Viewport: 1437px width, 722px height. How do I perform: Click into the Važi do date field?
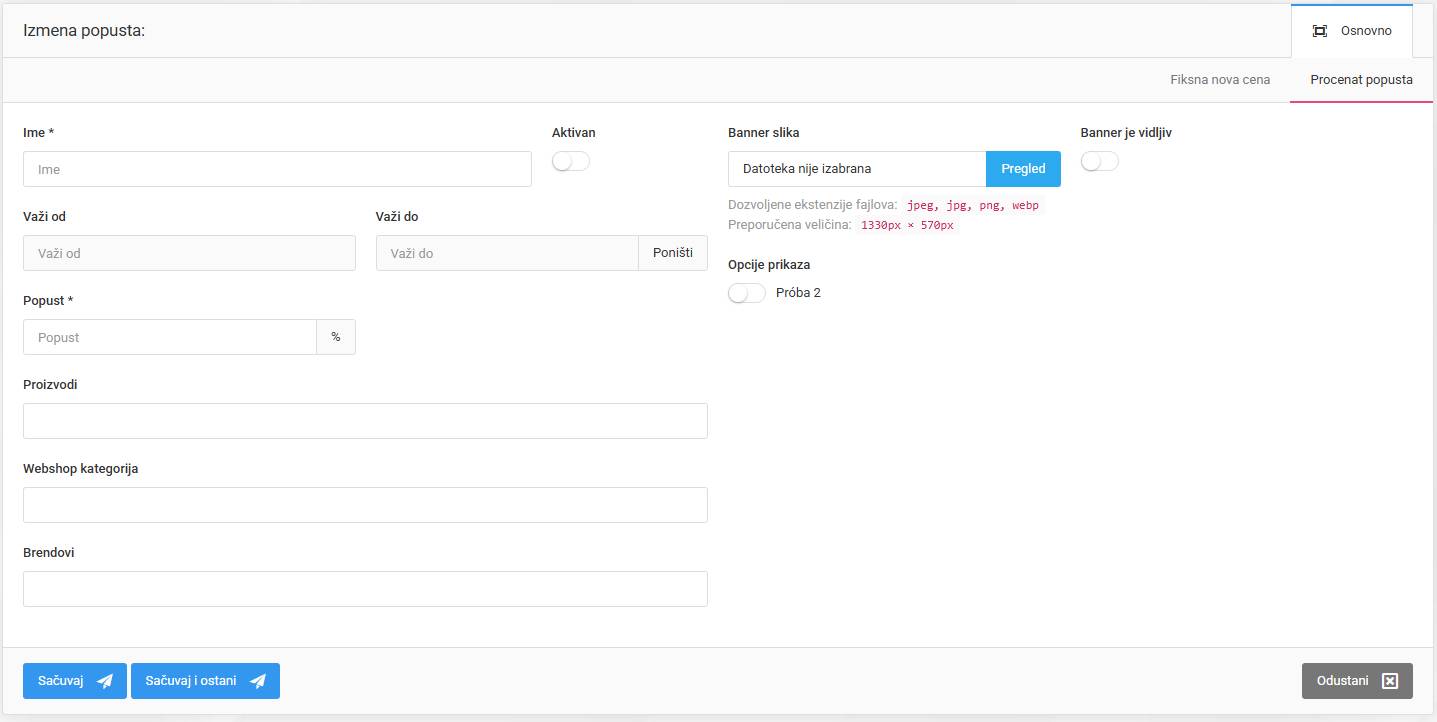point(507,253)
